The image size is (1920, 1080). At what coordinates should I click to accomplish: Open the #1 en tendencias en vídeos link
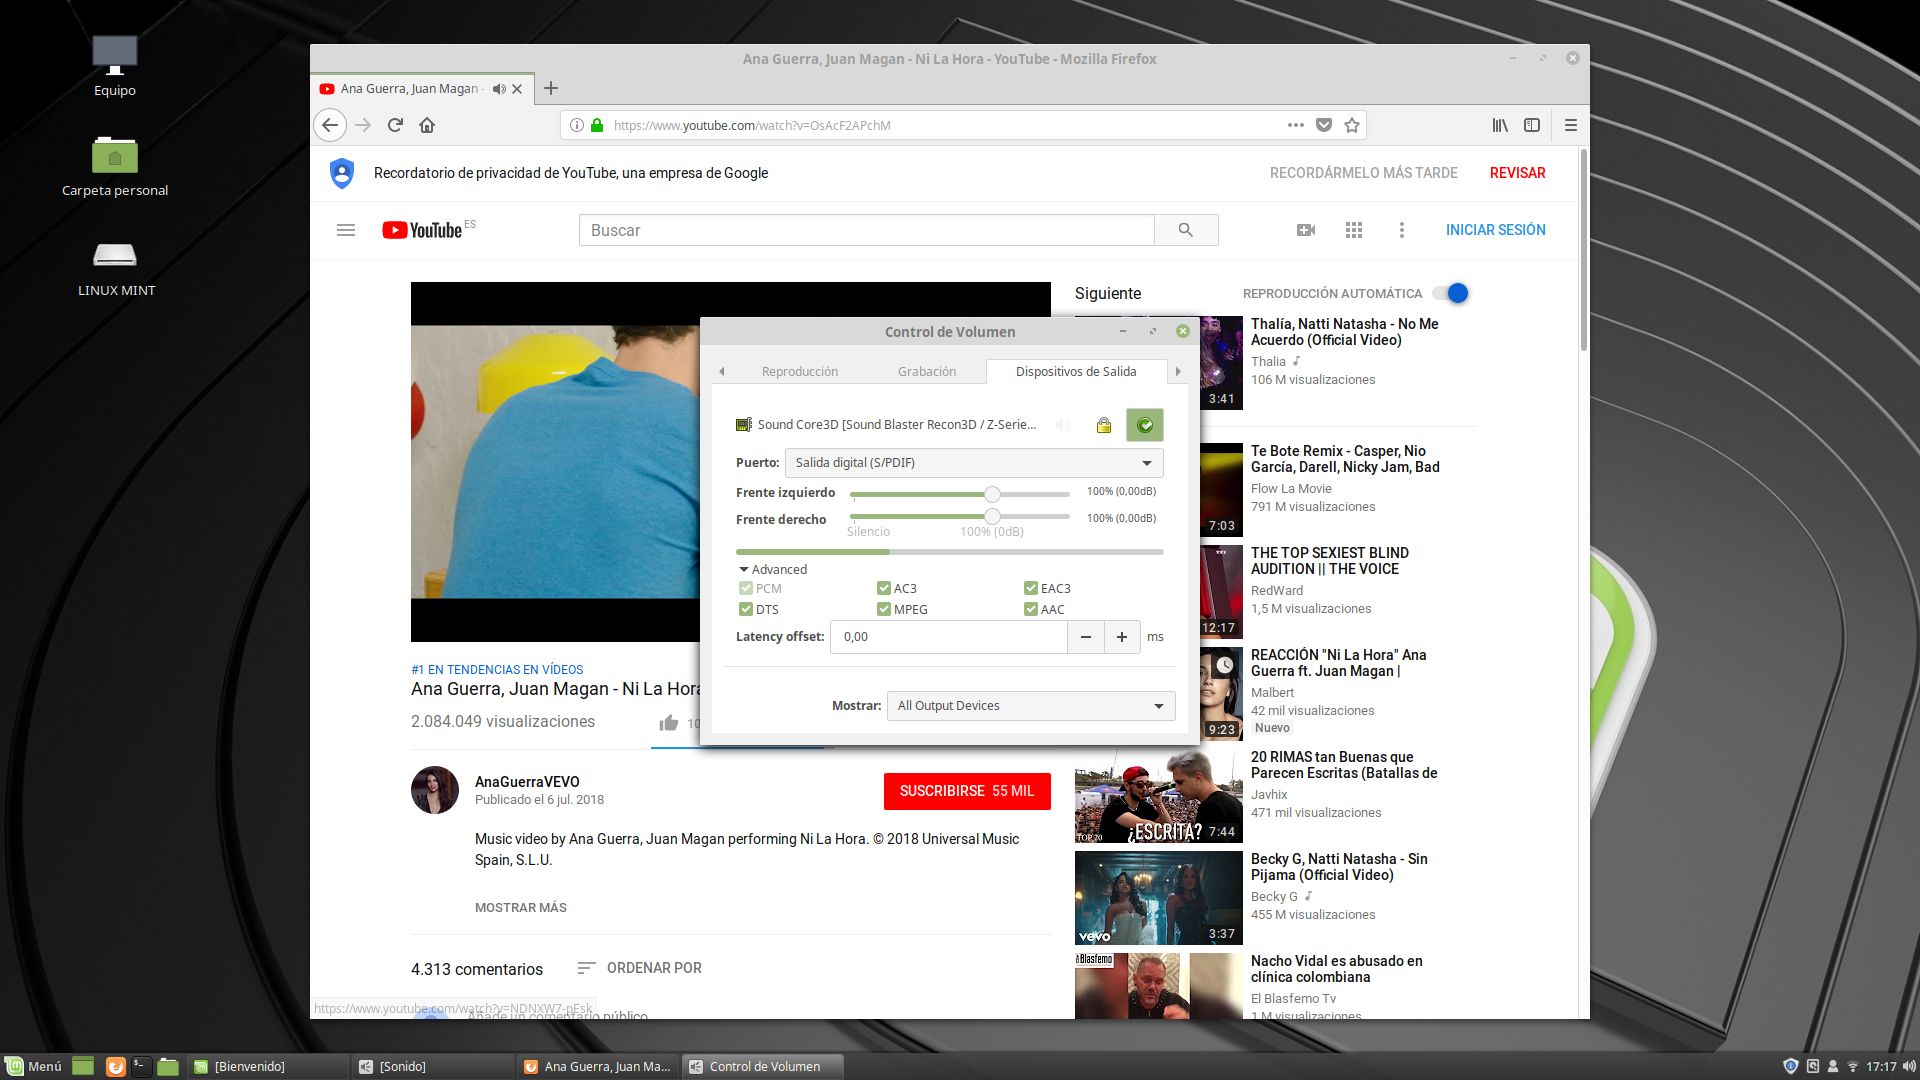tap(497, 670)
